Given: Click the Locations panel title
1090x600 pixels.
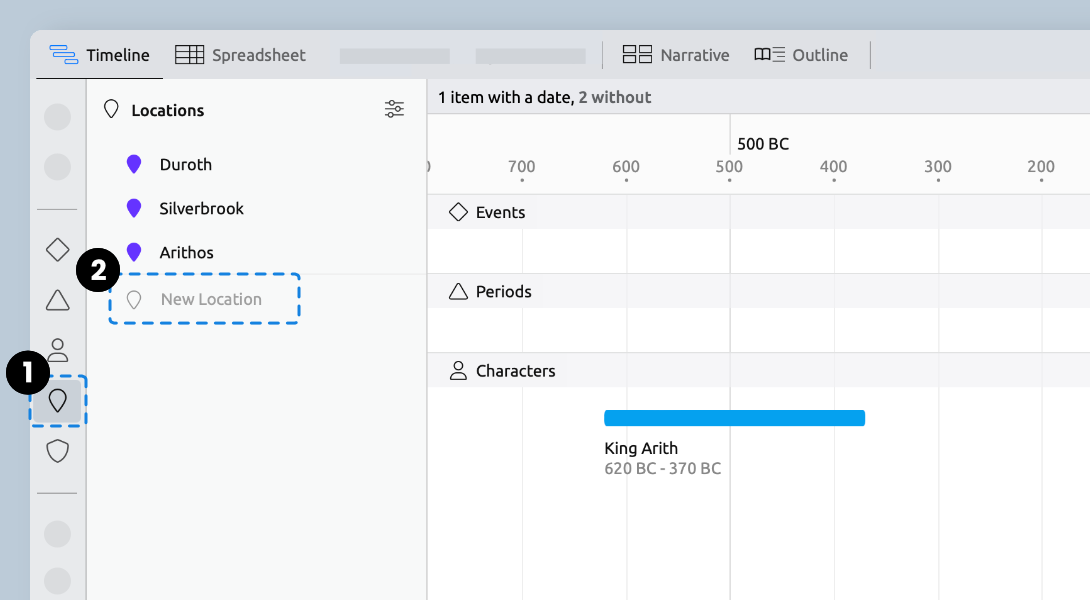Looking at the screenshot, I should [168, 111].
